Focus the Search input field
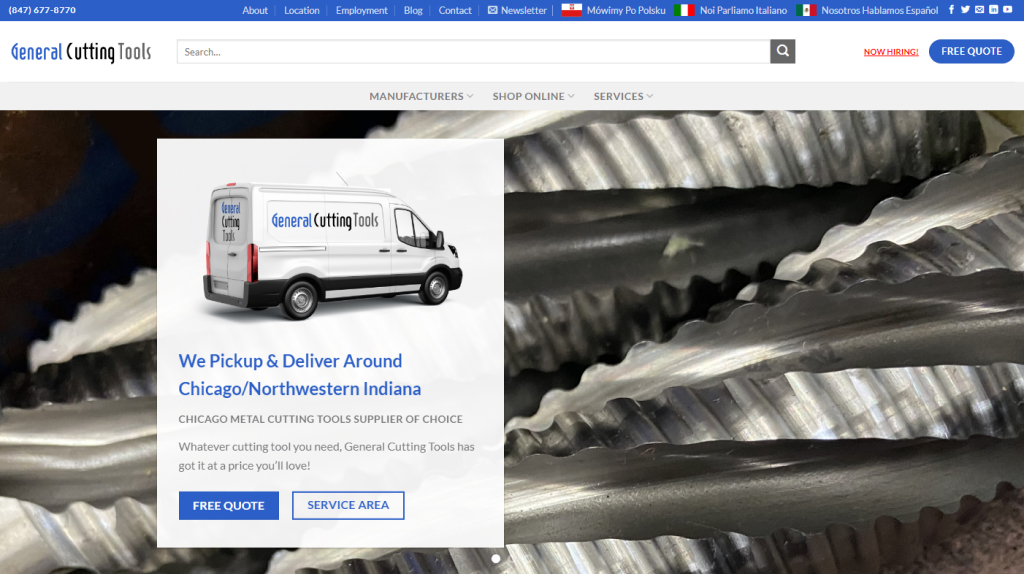 [x=473, y=52]
